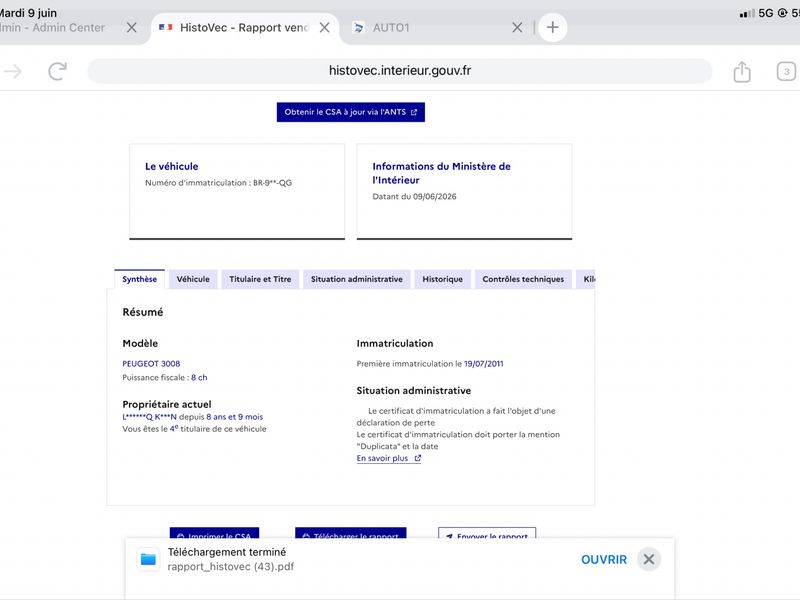Close the AUTO1 browser tab

[517, 28]
